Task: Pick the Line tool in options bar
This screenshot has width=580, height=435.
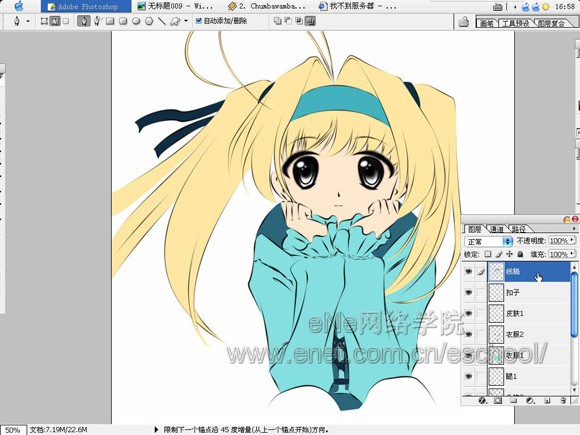Action: pyautogui.click(x=162, y=21)
